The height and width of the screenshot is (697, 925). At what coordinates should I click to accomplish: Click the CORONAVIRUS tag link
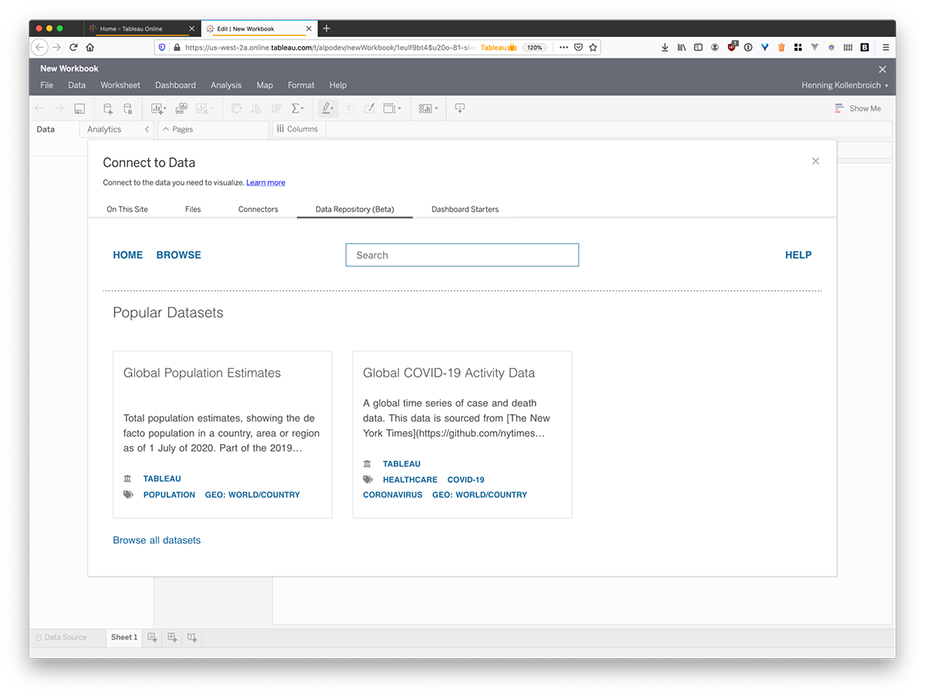click(392, 495)
